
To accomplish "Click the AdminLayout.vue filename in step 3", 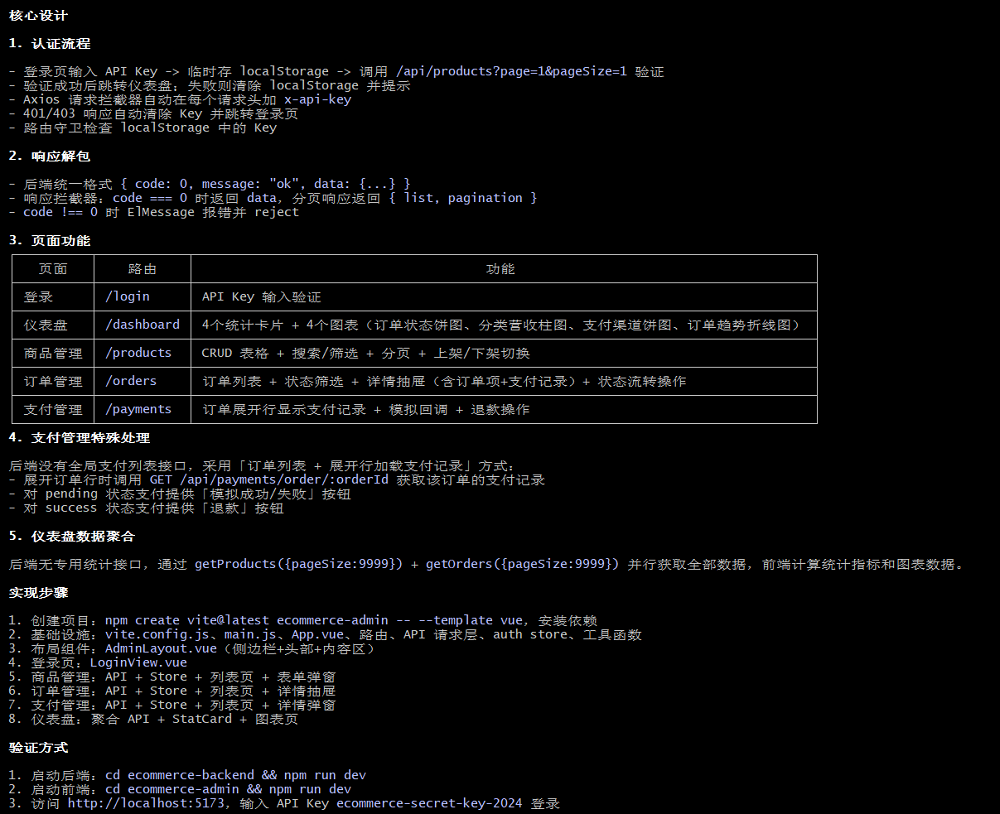I will [159, 646].
